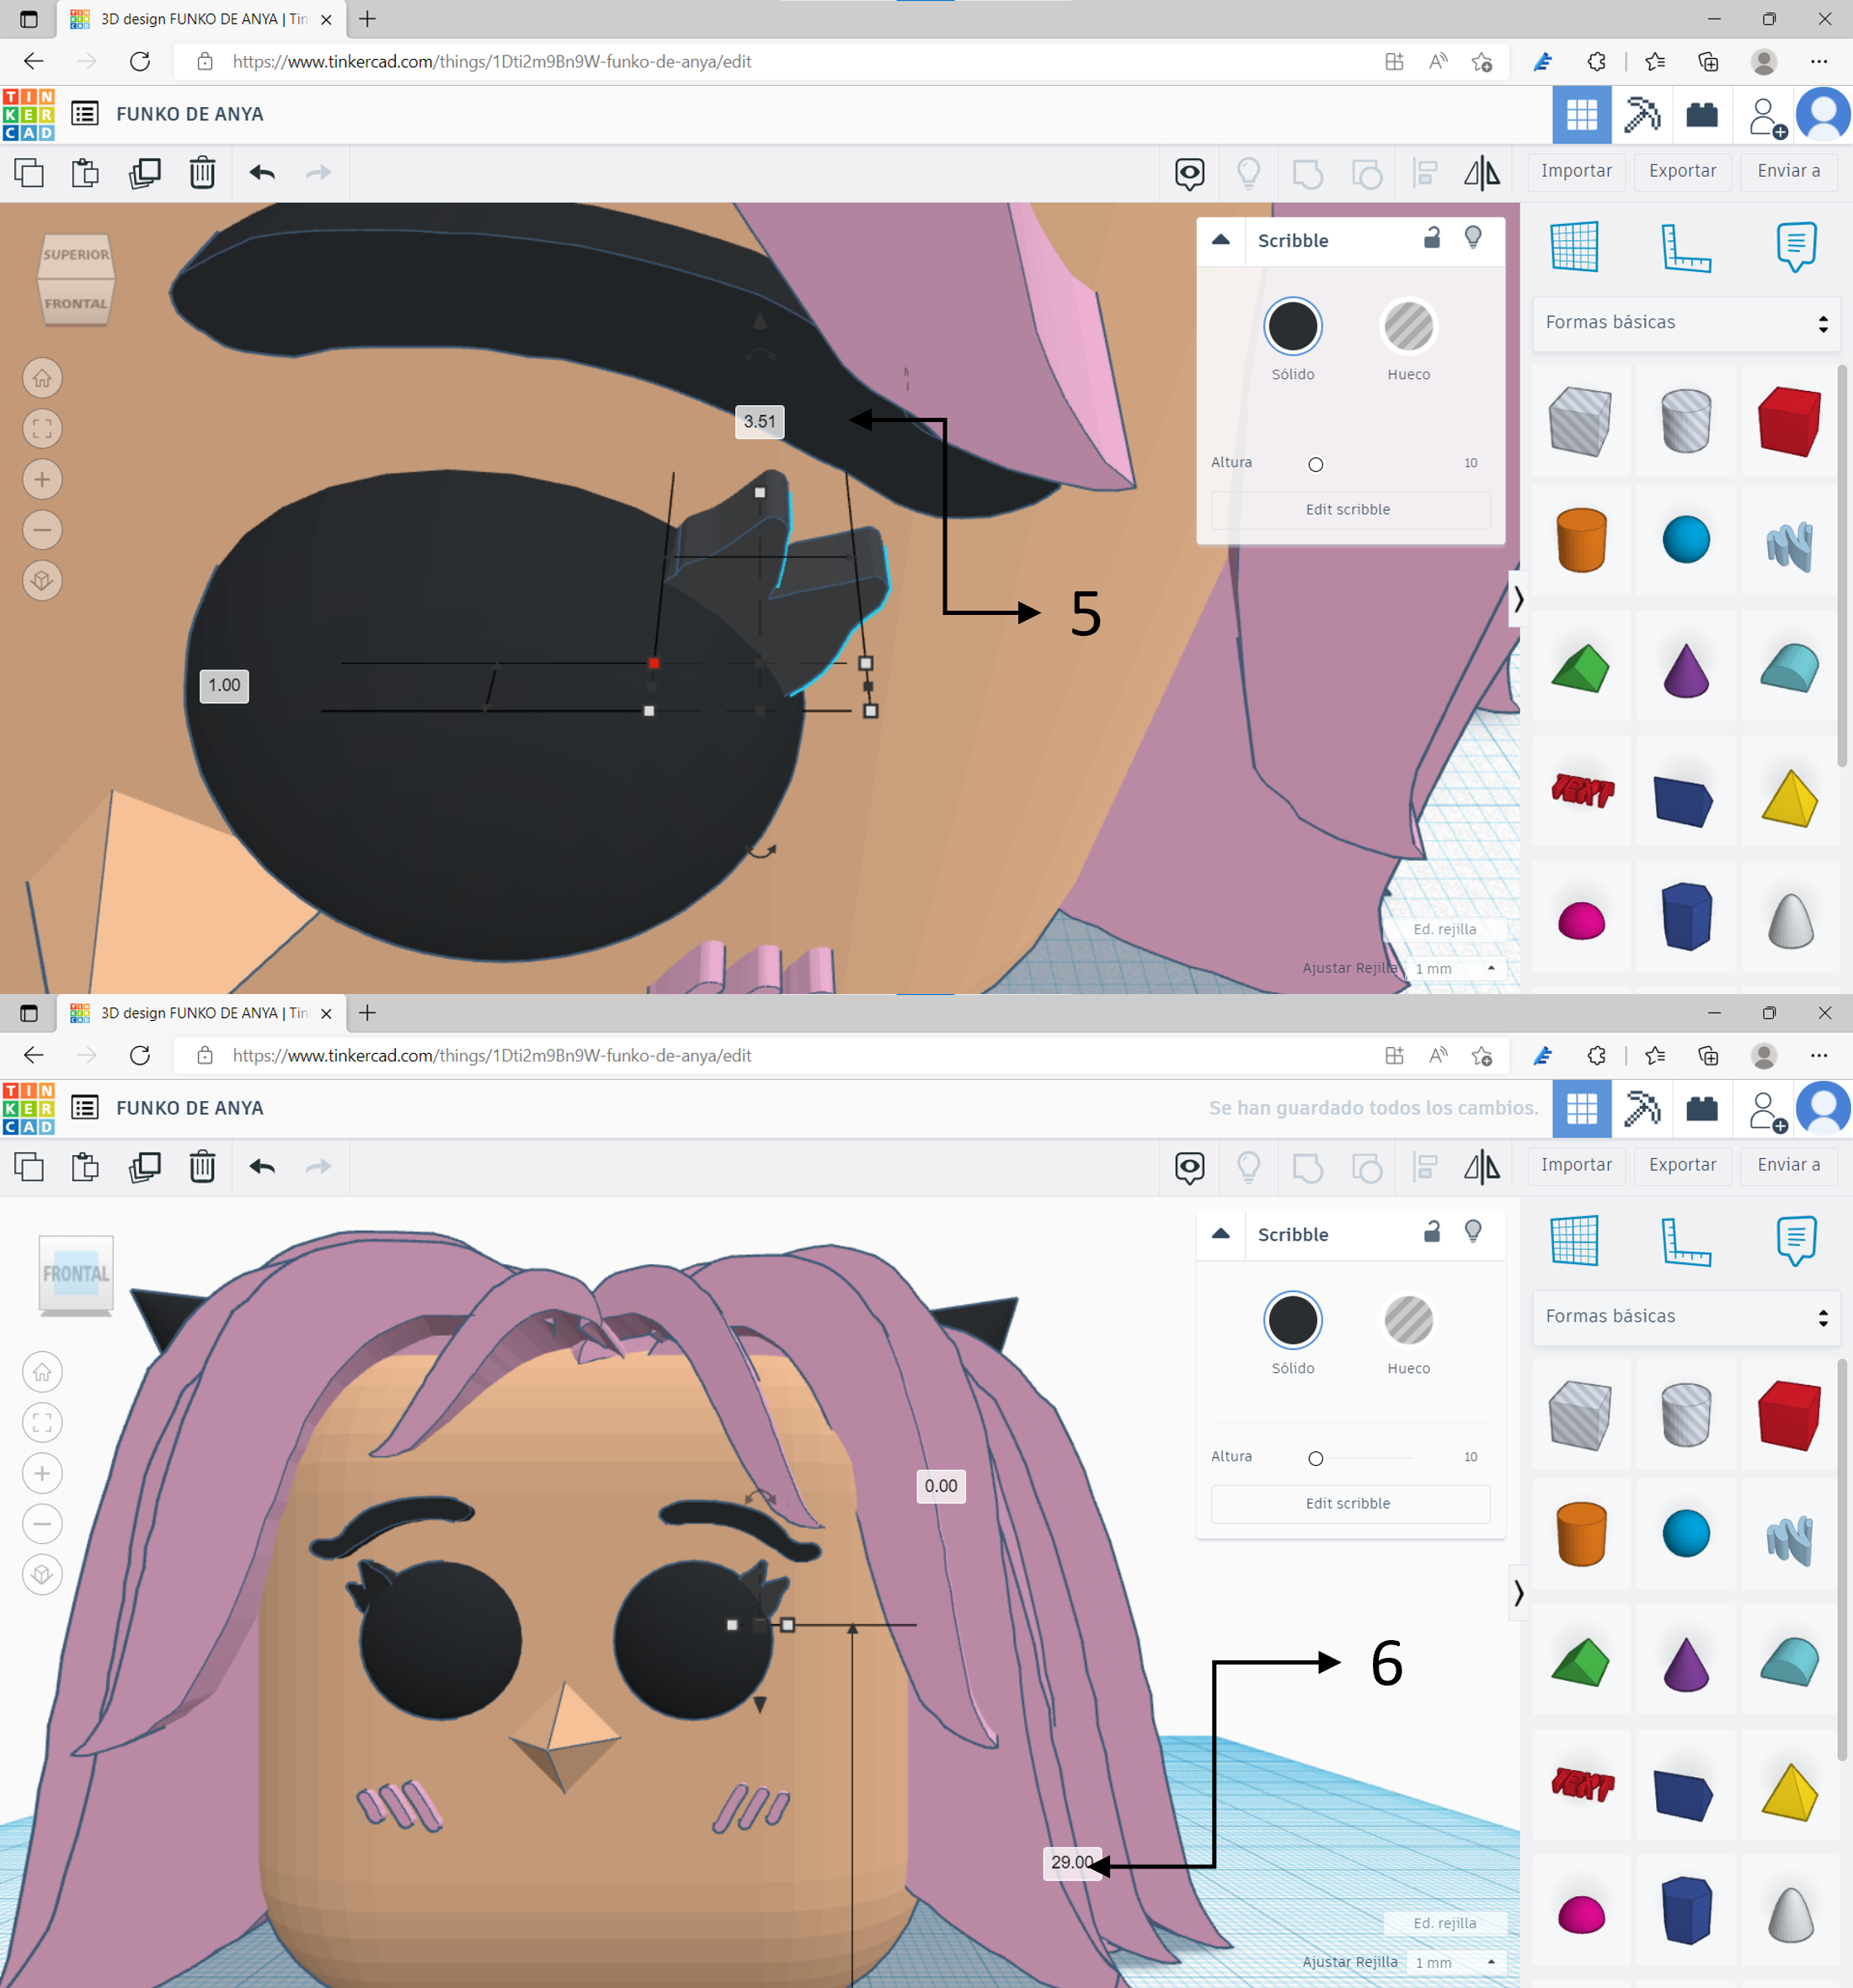Open Formas básicas dropdown in top panel
1853x1988 pixels.
coord(1685,323)
